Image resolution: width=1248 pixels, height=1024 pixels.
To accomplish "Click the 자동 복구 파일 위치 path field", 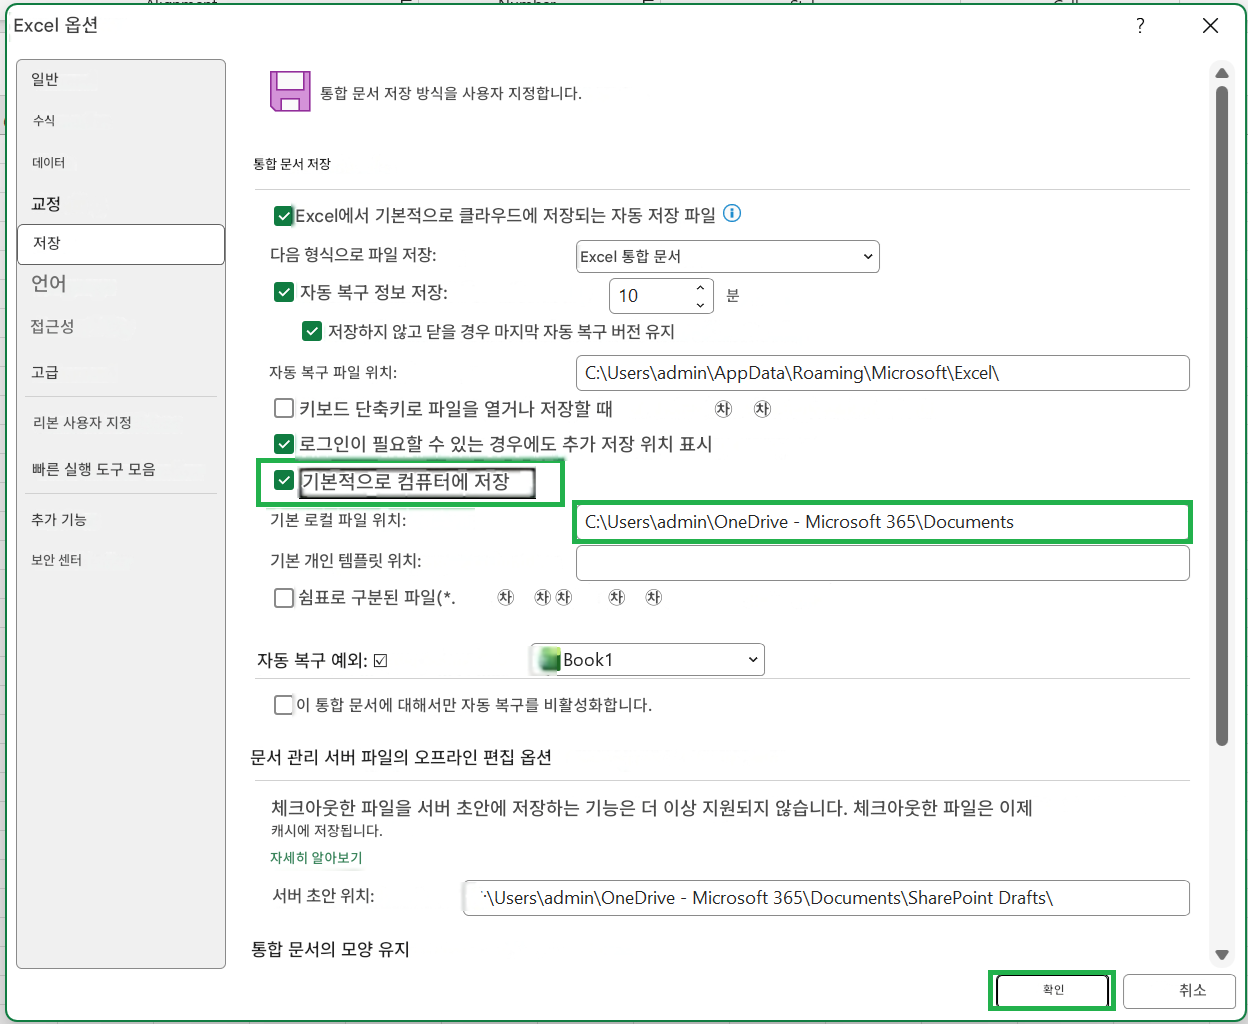I will [x=883, y=373].
